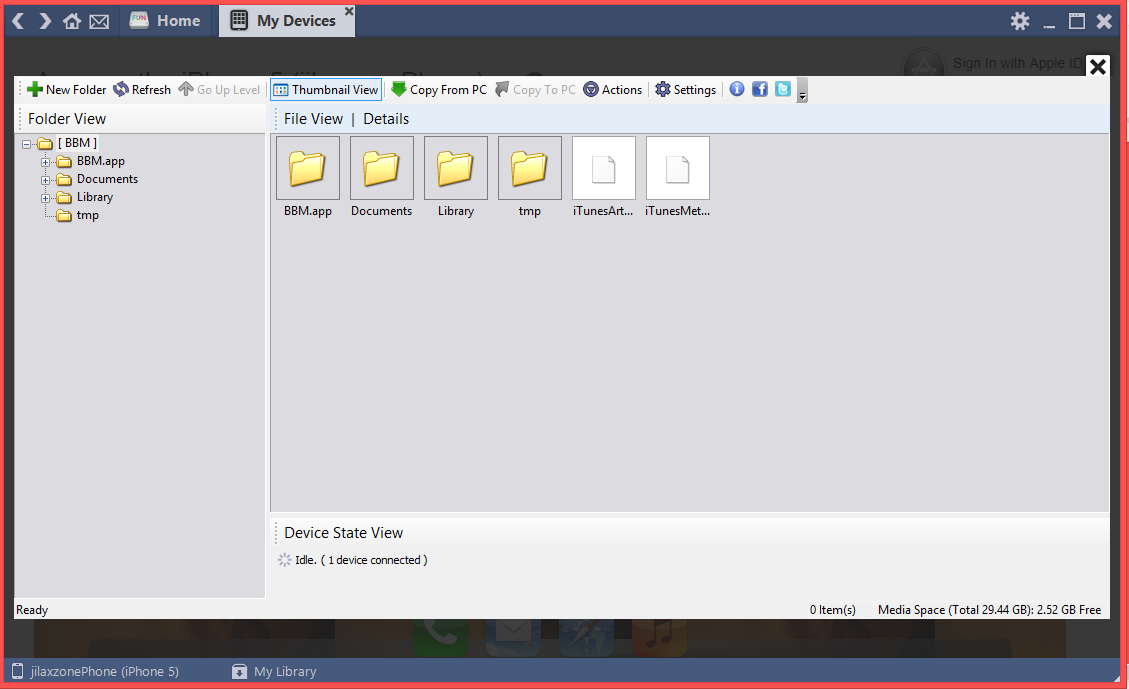Open Settings in the toolbar
Image resolution: width=1129 pixels, height=689 pixels.
click(685, 89)
